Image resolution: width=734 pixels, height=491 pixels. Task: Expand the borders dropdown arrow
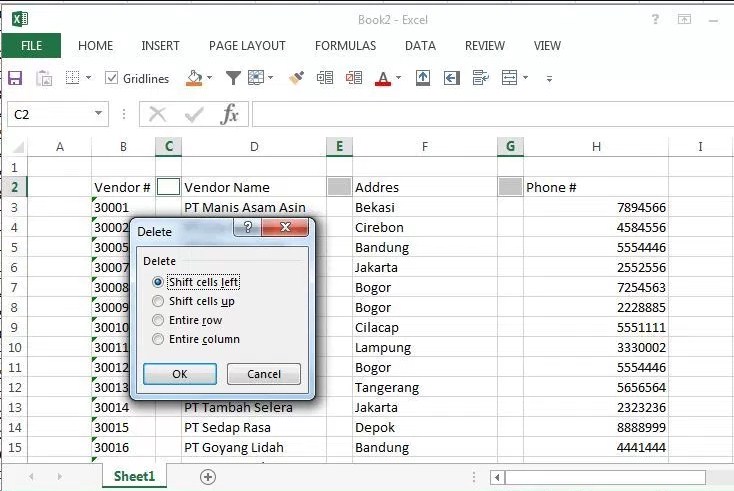(x=88, y=78)
